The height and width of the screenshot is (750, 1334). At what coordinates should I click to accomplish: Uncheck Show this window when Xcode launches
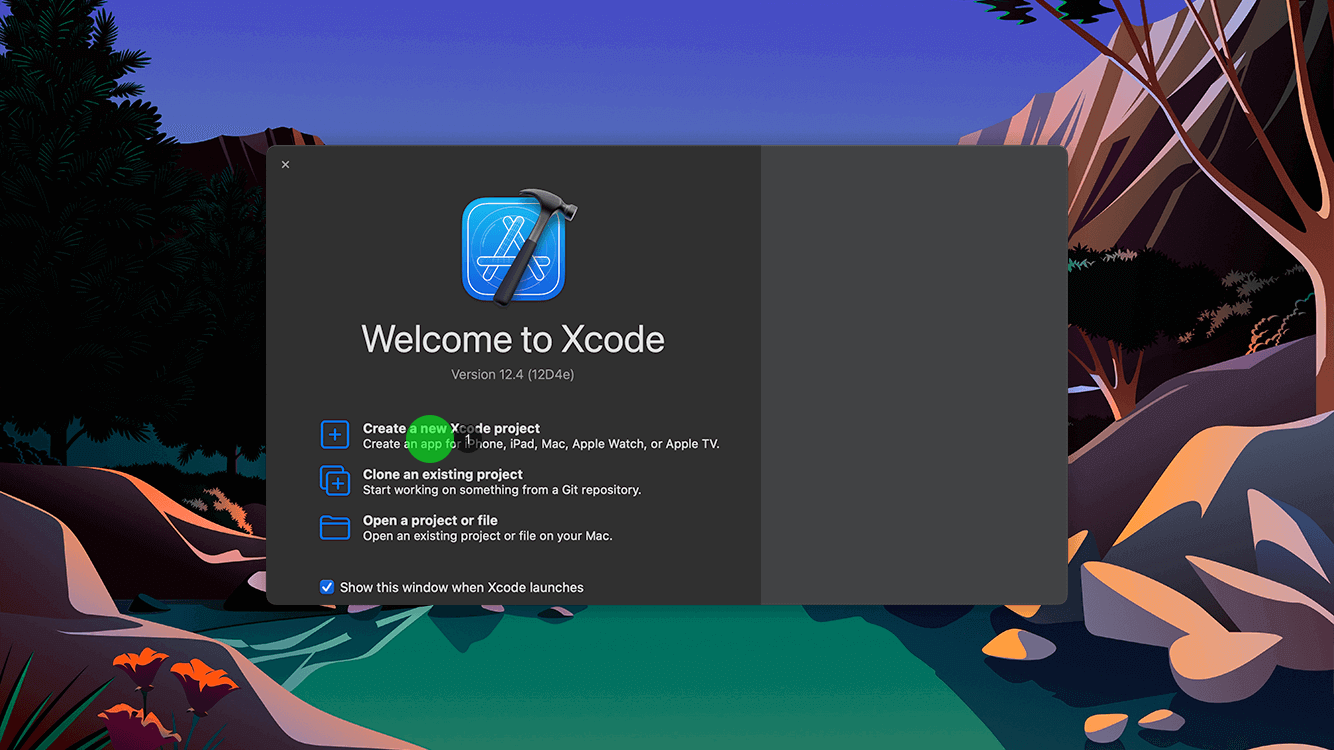327,587
